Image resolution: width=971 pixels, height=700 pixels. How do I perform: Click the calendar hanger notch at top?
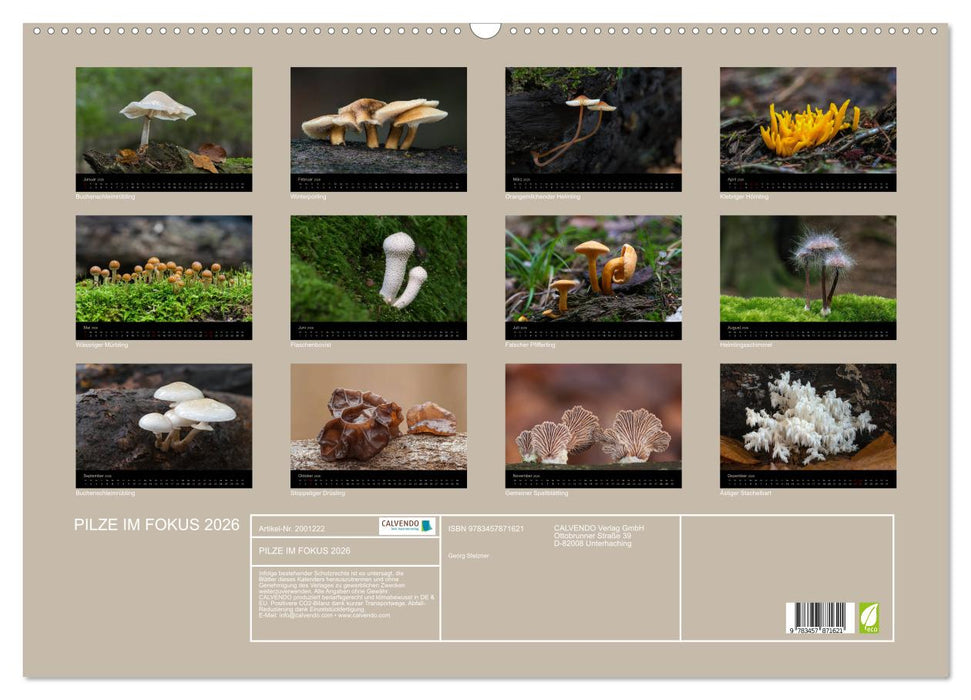point(485,30)
